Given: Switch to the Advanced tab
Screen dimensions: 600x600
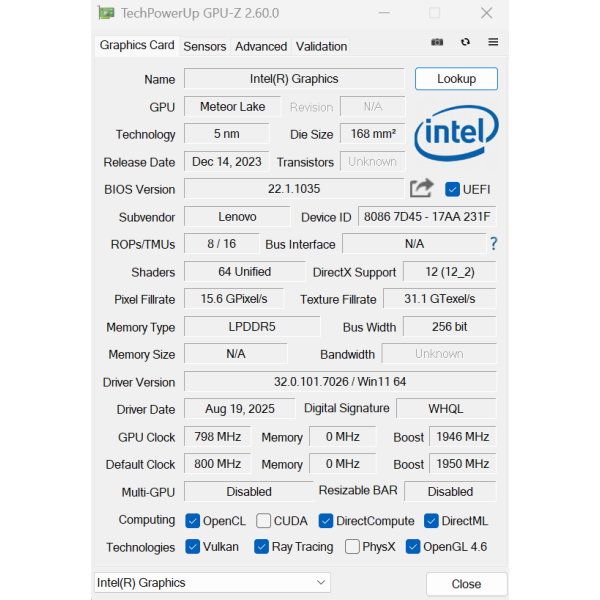Looking at the screenshot, I should (261, 47).
